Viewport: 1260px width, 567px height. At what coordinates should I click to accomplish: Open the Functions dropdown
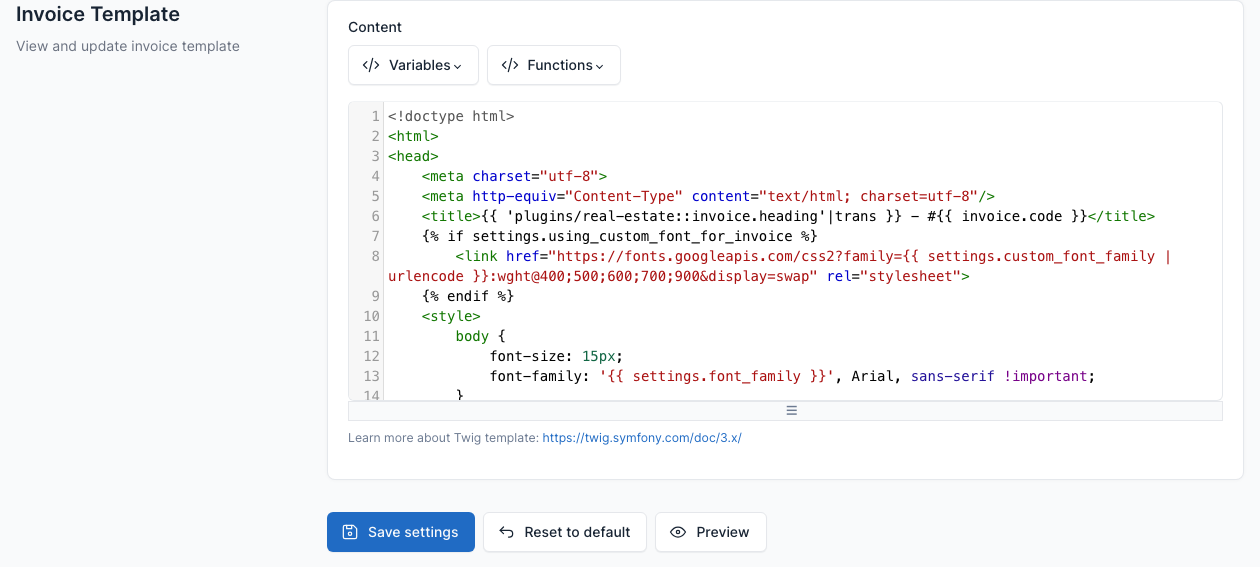click(553, 65)
